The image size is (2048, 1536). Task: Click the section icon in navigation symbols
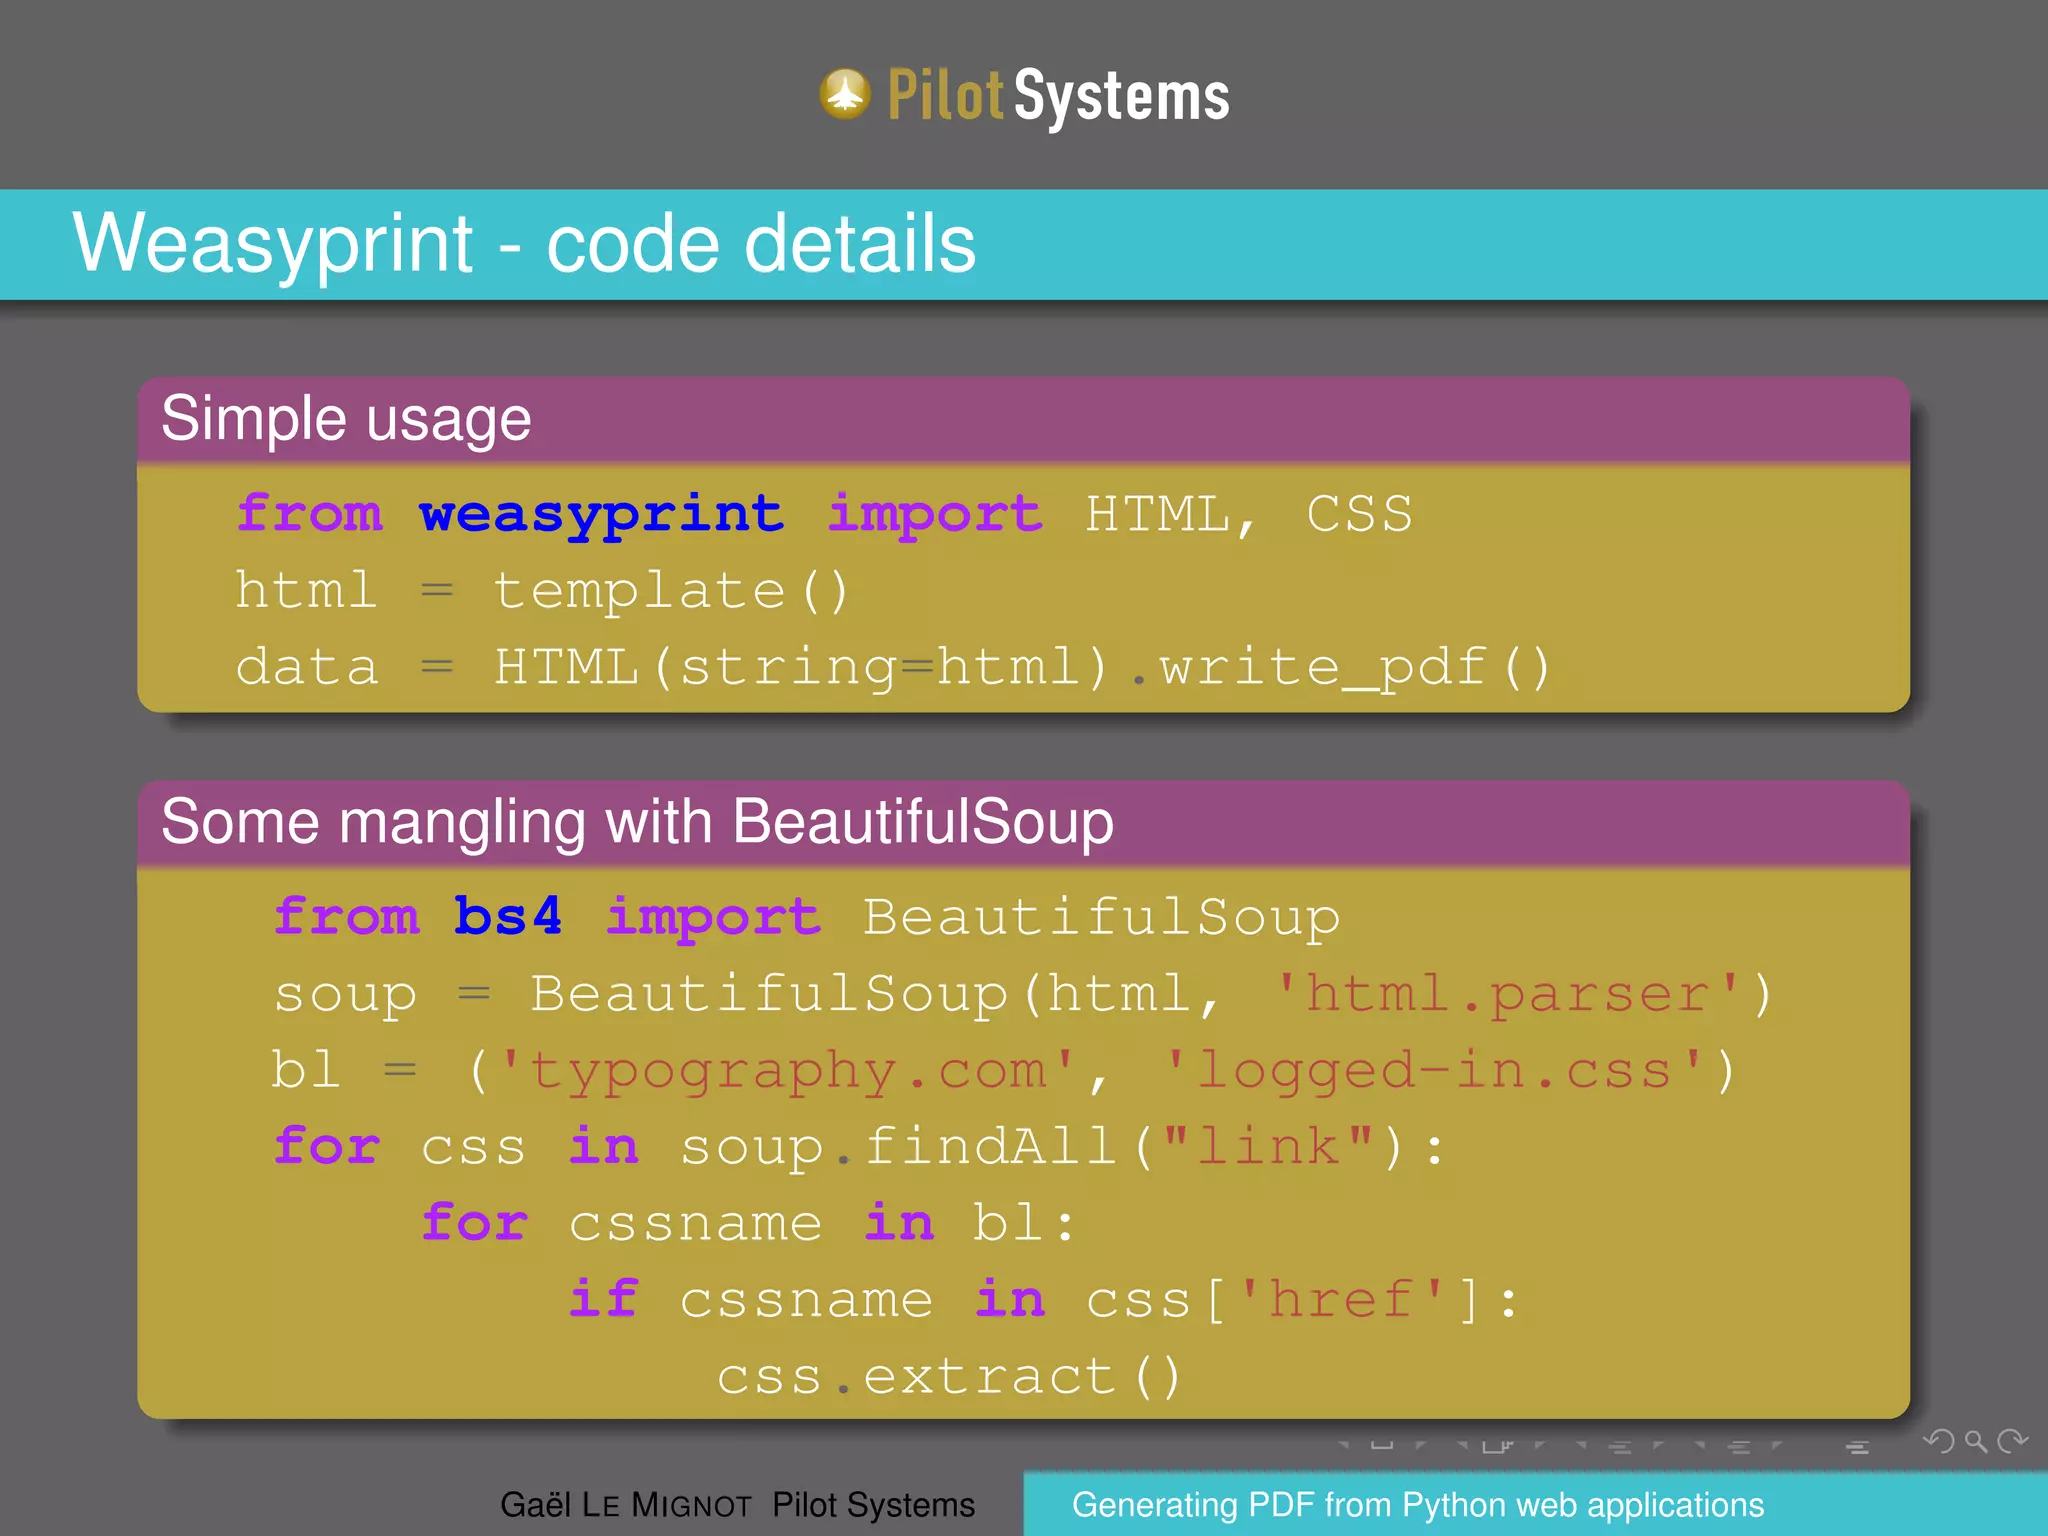1739,1447
